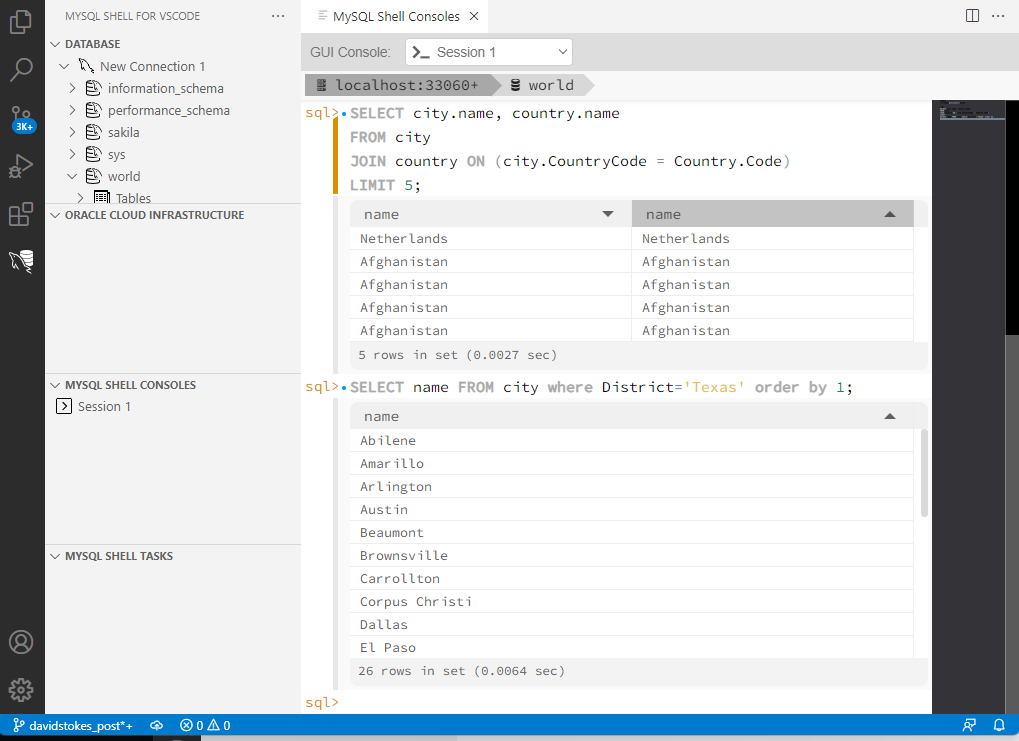
Task: Open Source Control view with 3K+ badge
Action: [21, 118]
